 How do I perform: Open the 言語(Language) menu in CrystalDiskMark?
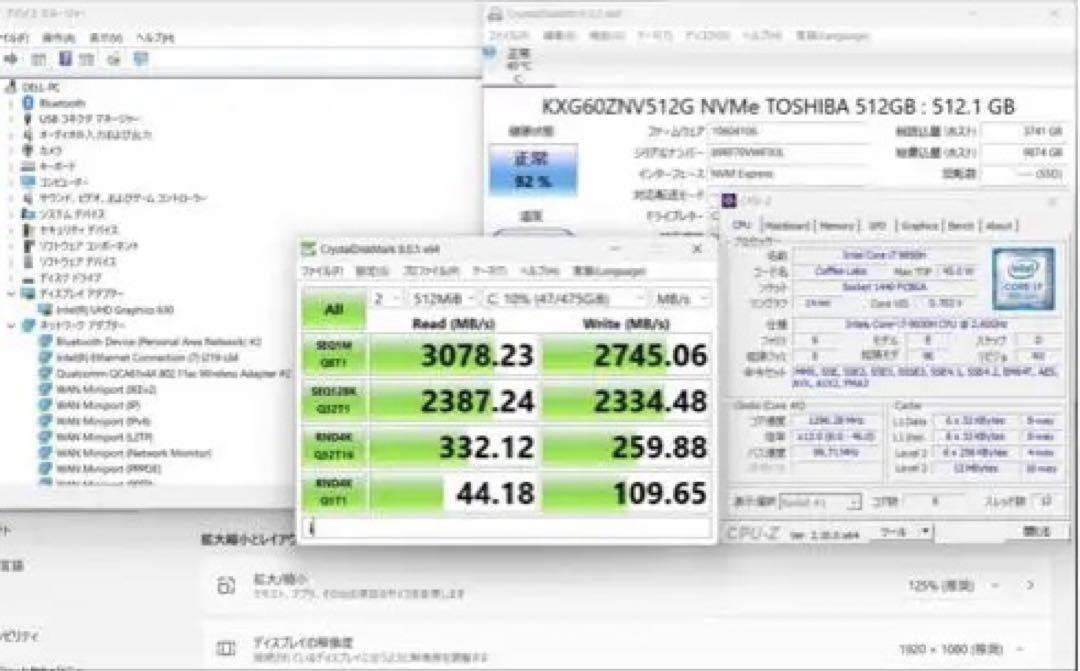coord(609,271)
